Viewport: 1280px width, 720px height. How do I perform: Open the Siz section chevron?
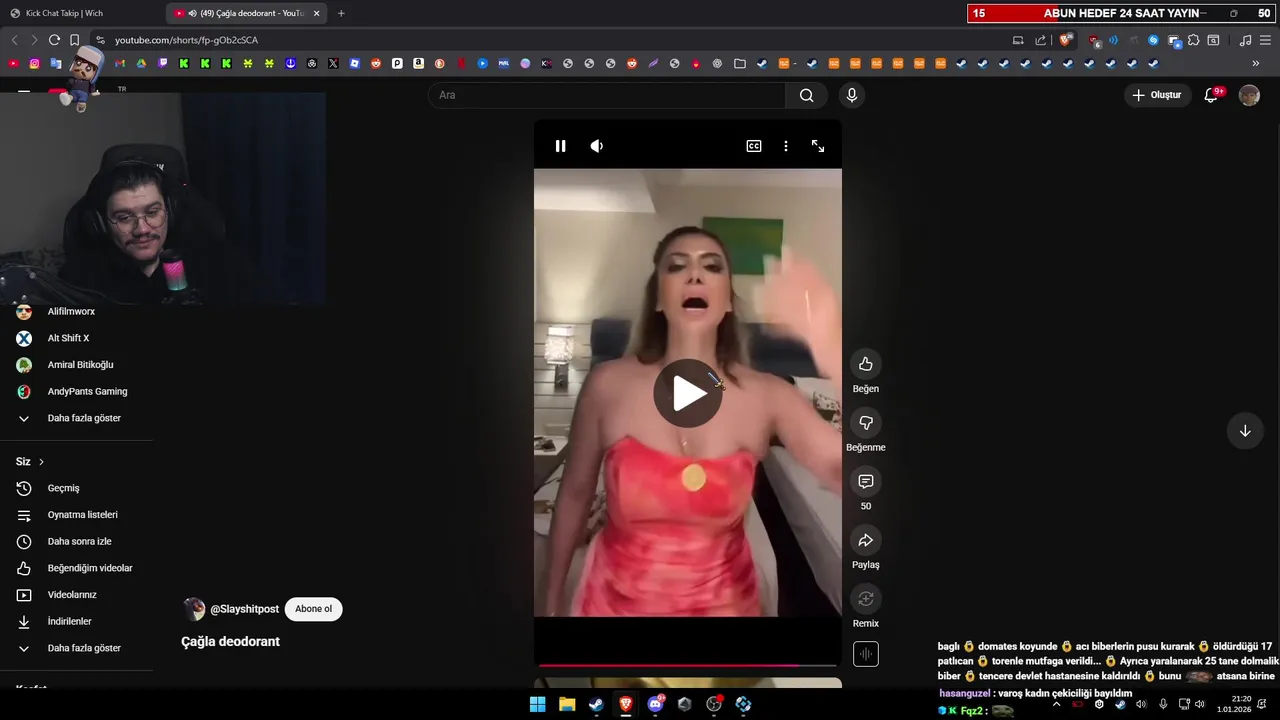[x=41, y=462]
